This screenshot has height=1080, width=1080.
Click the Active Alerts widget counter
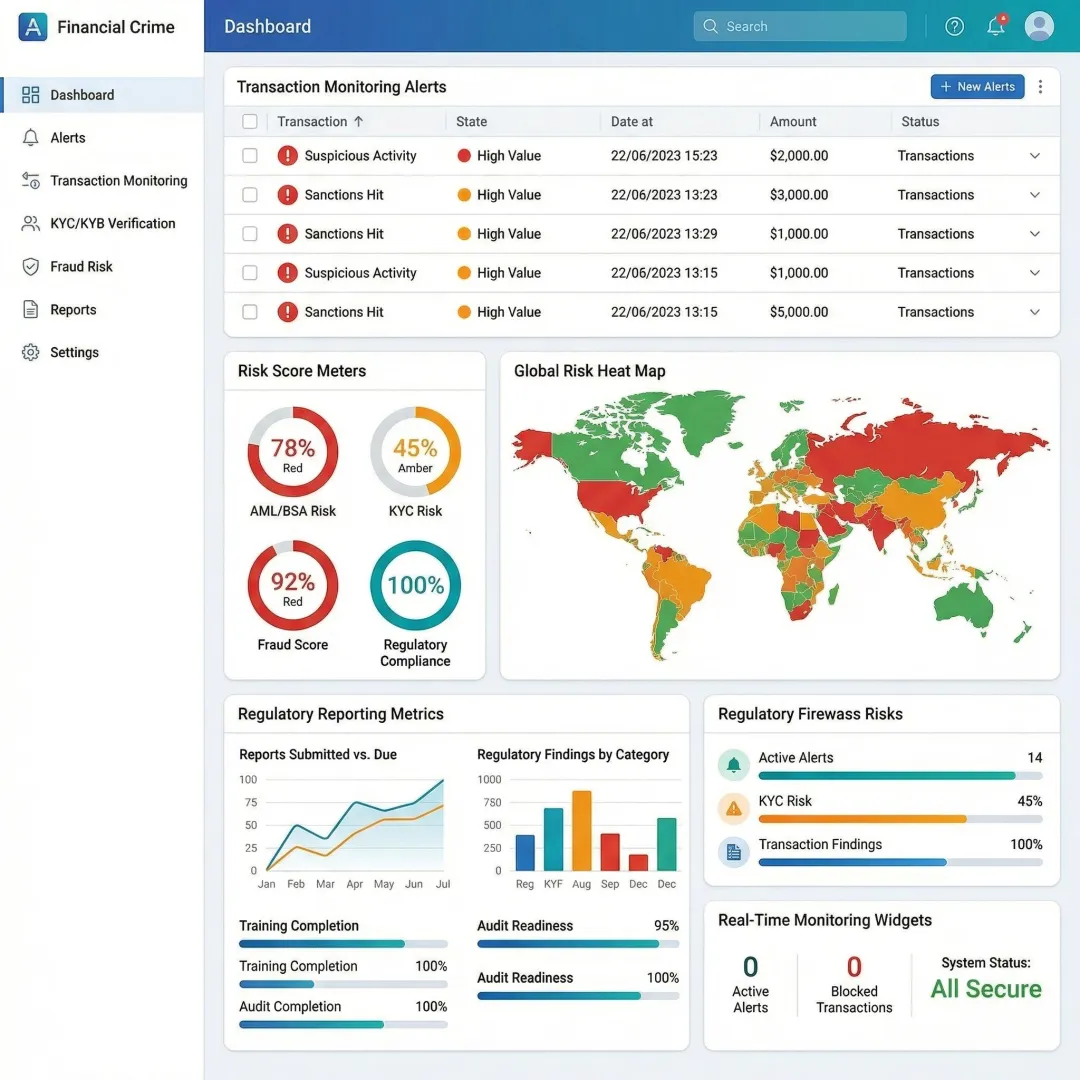750,984
